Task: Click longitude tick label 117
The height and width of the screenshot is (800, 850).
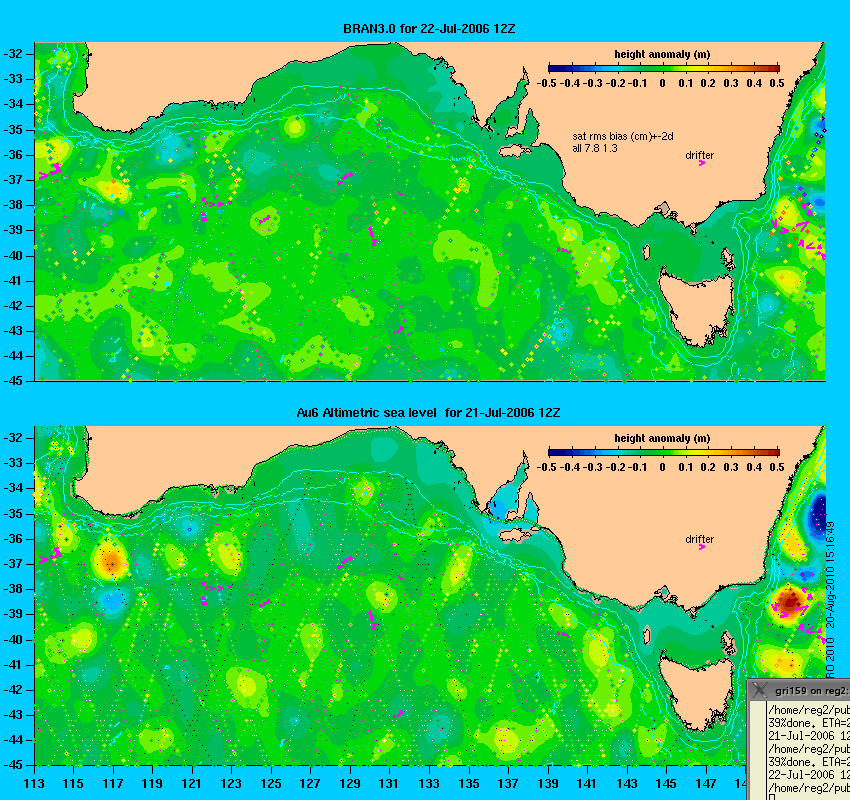Action: coord(113,784)
